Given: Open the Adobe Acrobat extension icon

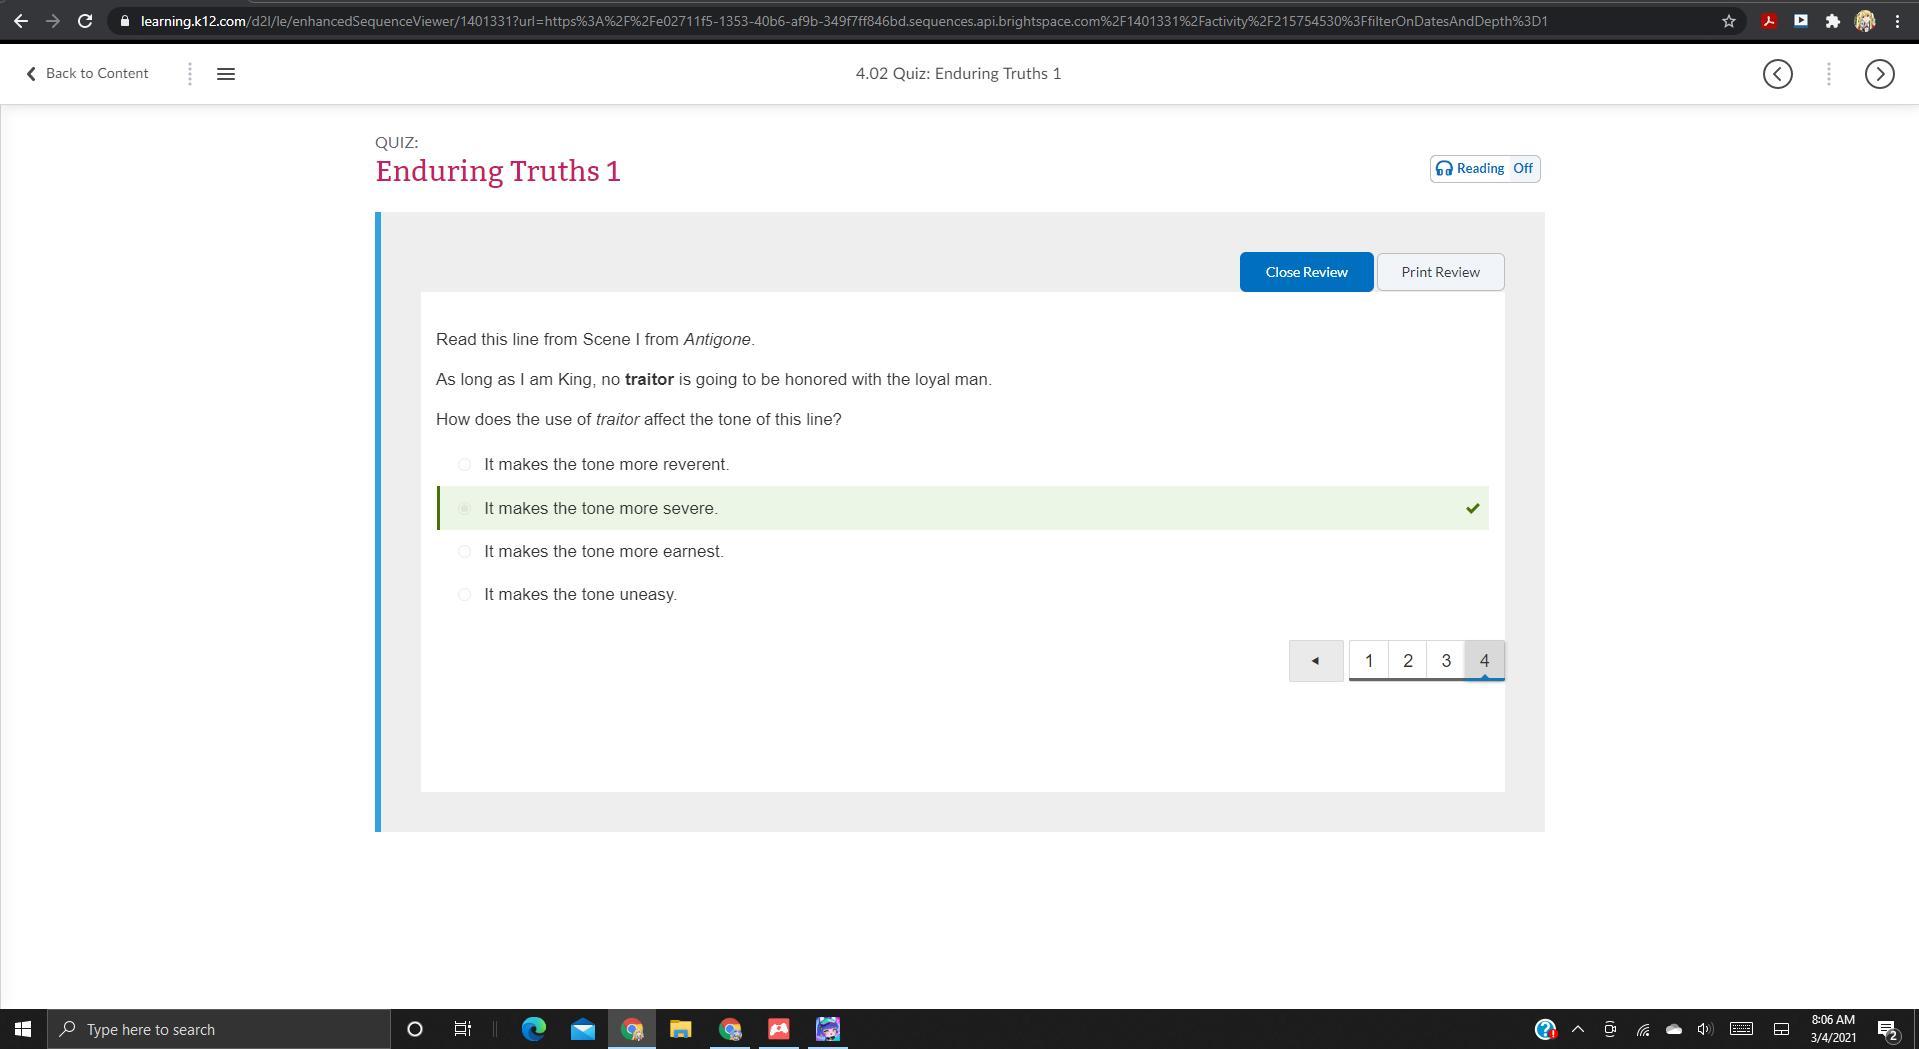Looking at the screenshot, I should [1769, 21].
